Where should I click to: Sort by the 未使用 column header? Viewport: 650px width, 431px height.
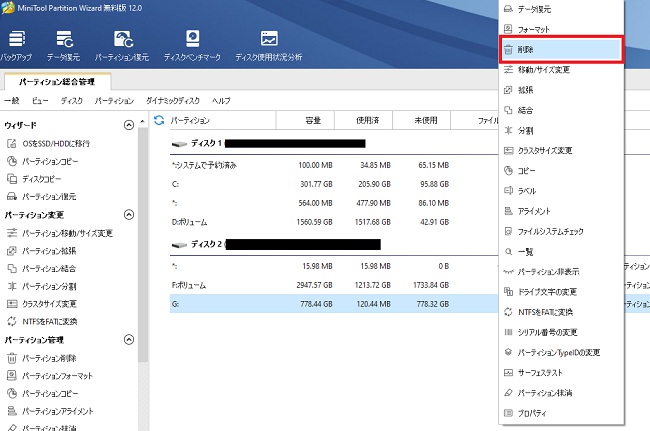pos(422,120)
